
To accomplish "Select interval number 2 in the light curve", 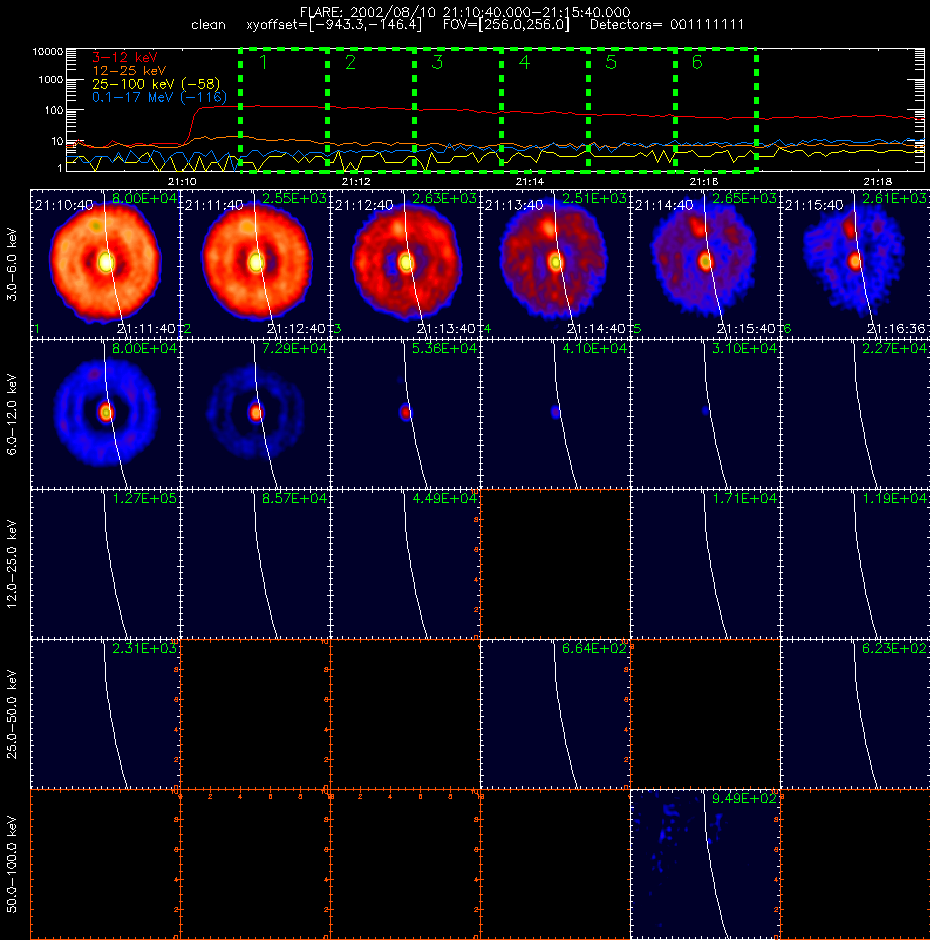I will (350, 62).
